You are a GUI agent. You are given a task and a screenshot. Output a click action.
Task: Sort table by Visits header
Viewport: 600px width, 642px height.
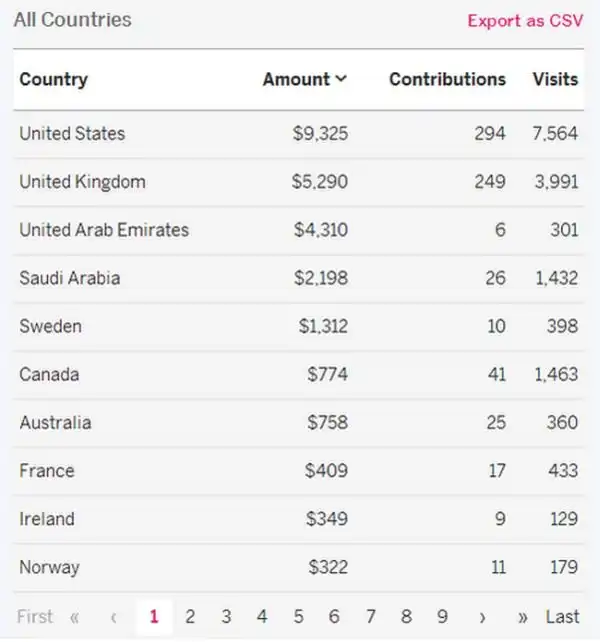click(555, 79)
